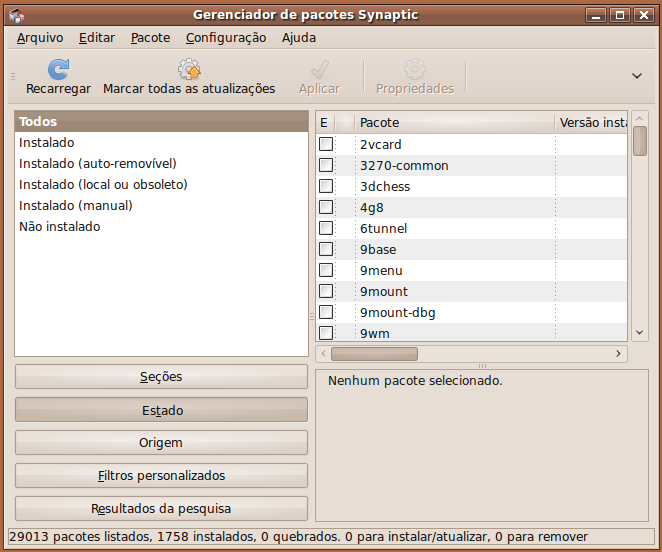The height and width of the screenshot is (552, 662).
Task: Click the horizontal scrollbar thumb
Action: pyautogui.click(x=374, y=354)
